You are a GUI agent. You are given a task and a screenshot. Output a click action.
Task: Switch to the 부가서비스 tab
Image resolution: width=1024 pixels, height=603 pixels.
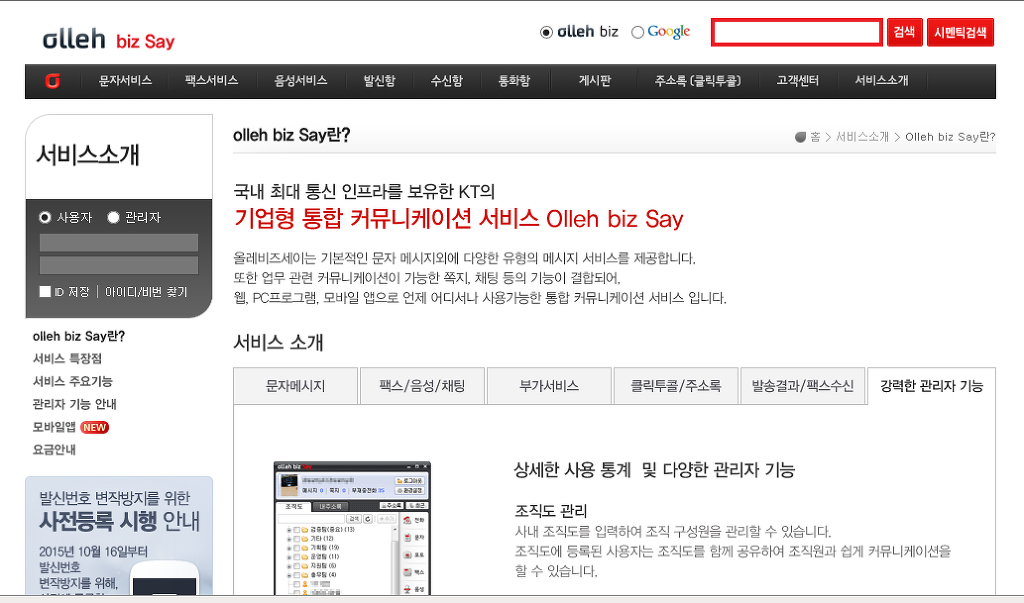pyautogui.click(x=549, y=385)
